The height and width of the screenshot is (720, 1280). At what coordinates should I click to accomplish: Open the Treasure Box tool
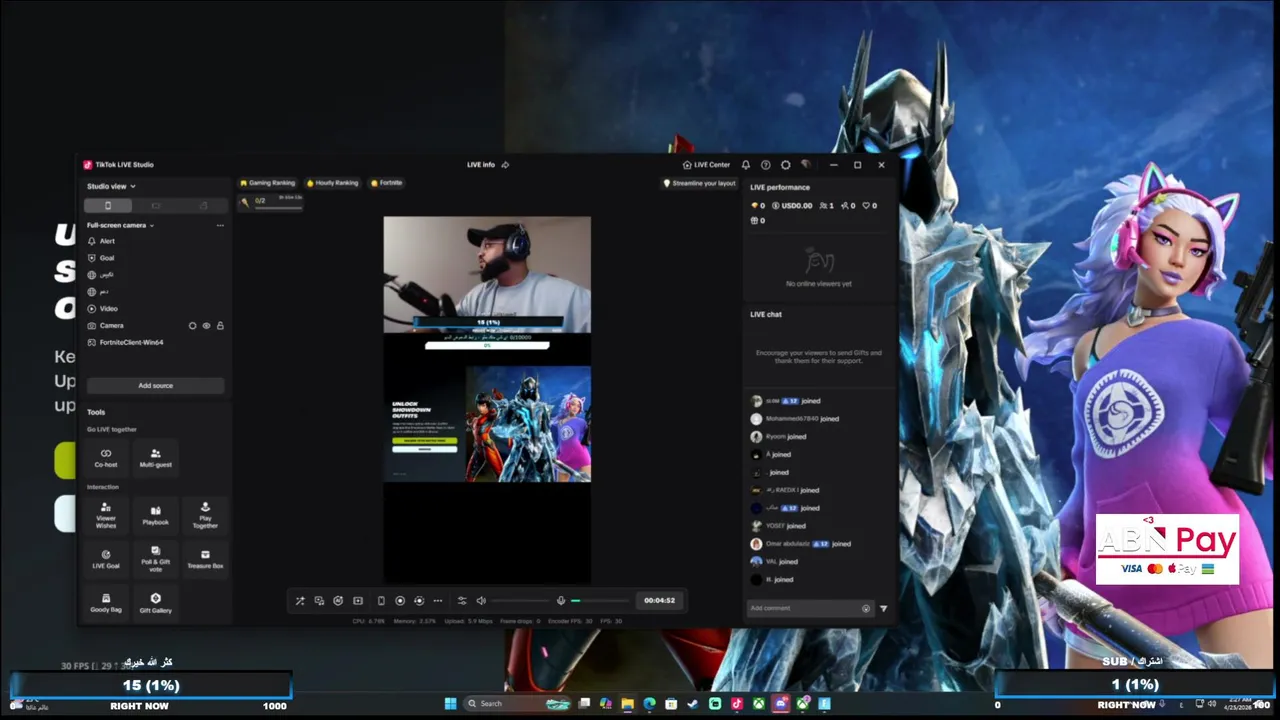pyautogui.click(x=205, y=559)
